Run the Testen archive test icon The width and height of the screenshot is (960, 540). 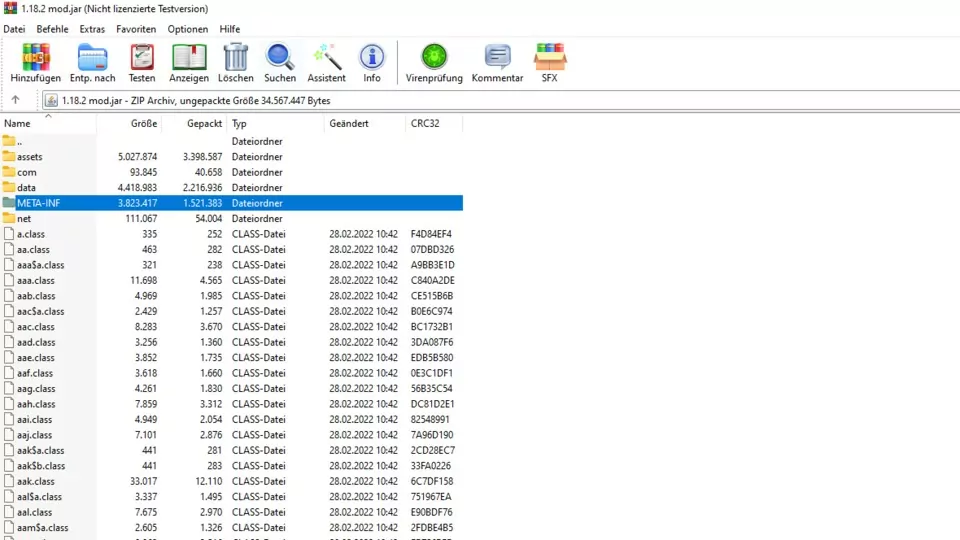click(142, 62)
